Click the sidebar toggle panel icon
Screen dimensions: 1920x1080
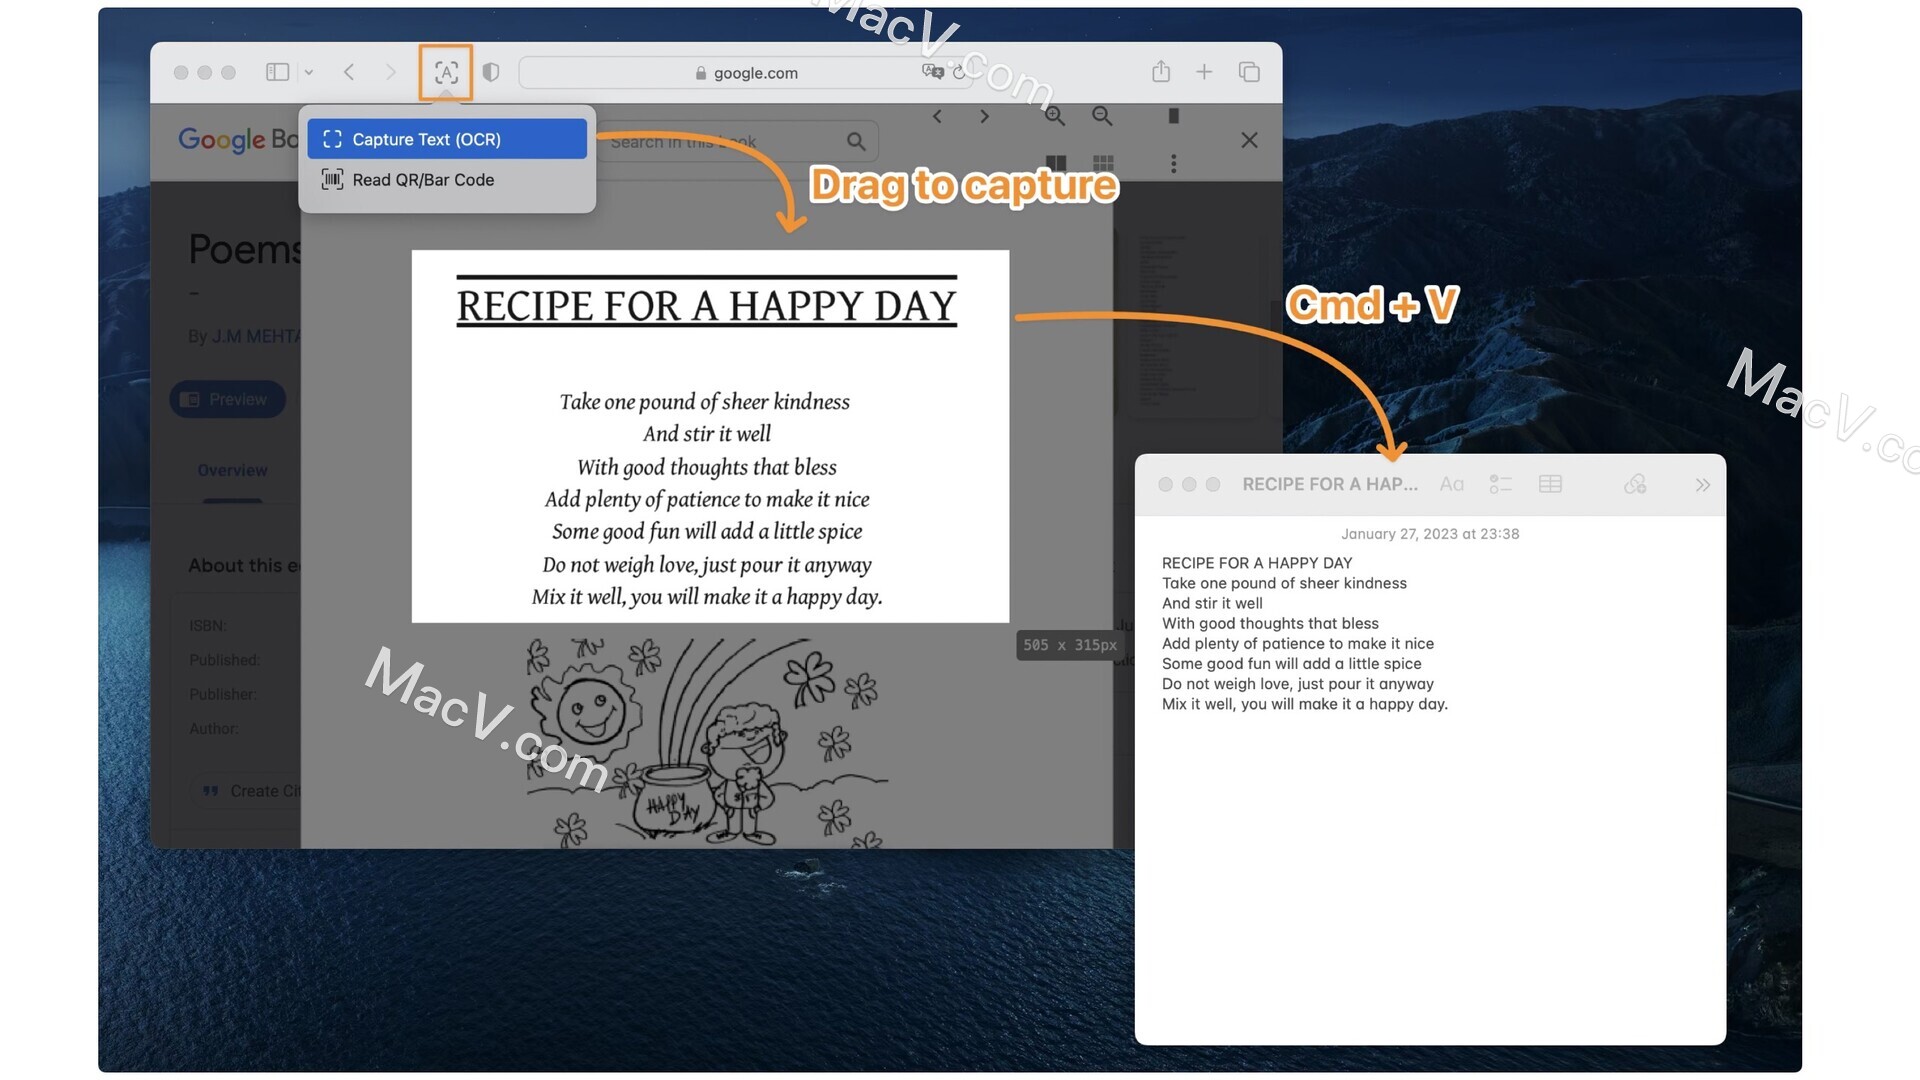click(280, 73)
